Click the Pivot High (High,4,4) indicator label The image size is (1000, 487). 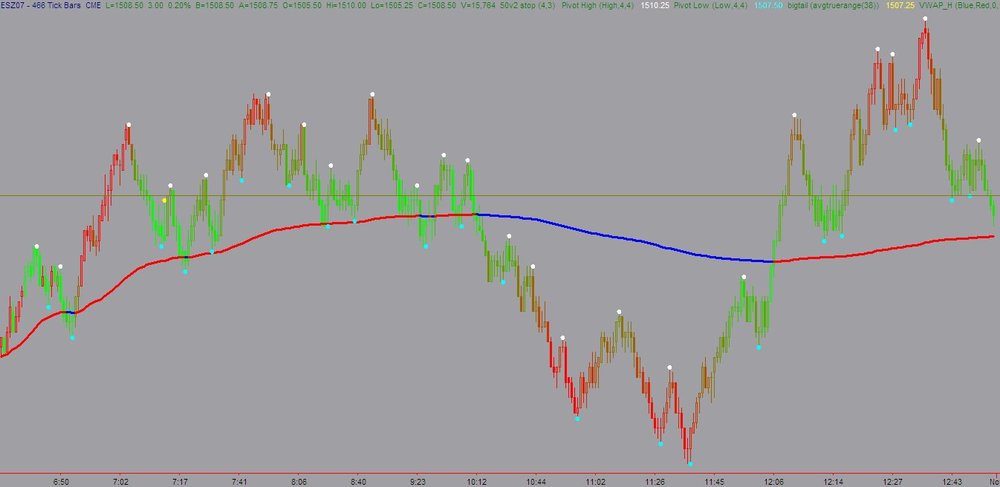598,4
